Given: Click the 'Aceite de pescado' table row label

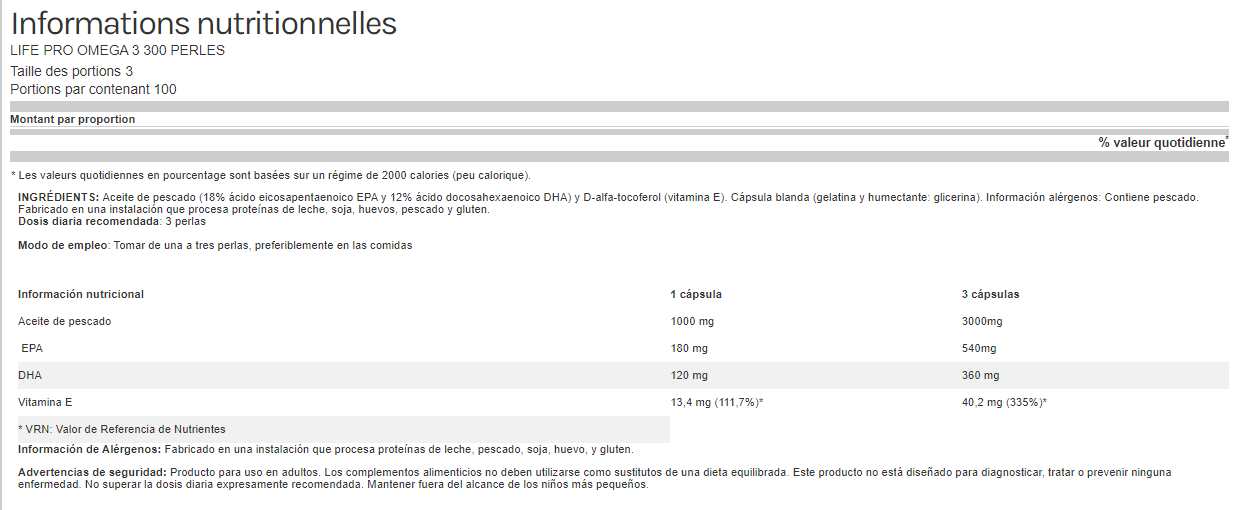Looking at the screenshot, I should [65, 321].
